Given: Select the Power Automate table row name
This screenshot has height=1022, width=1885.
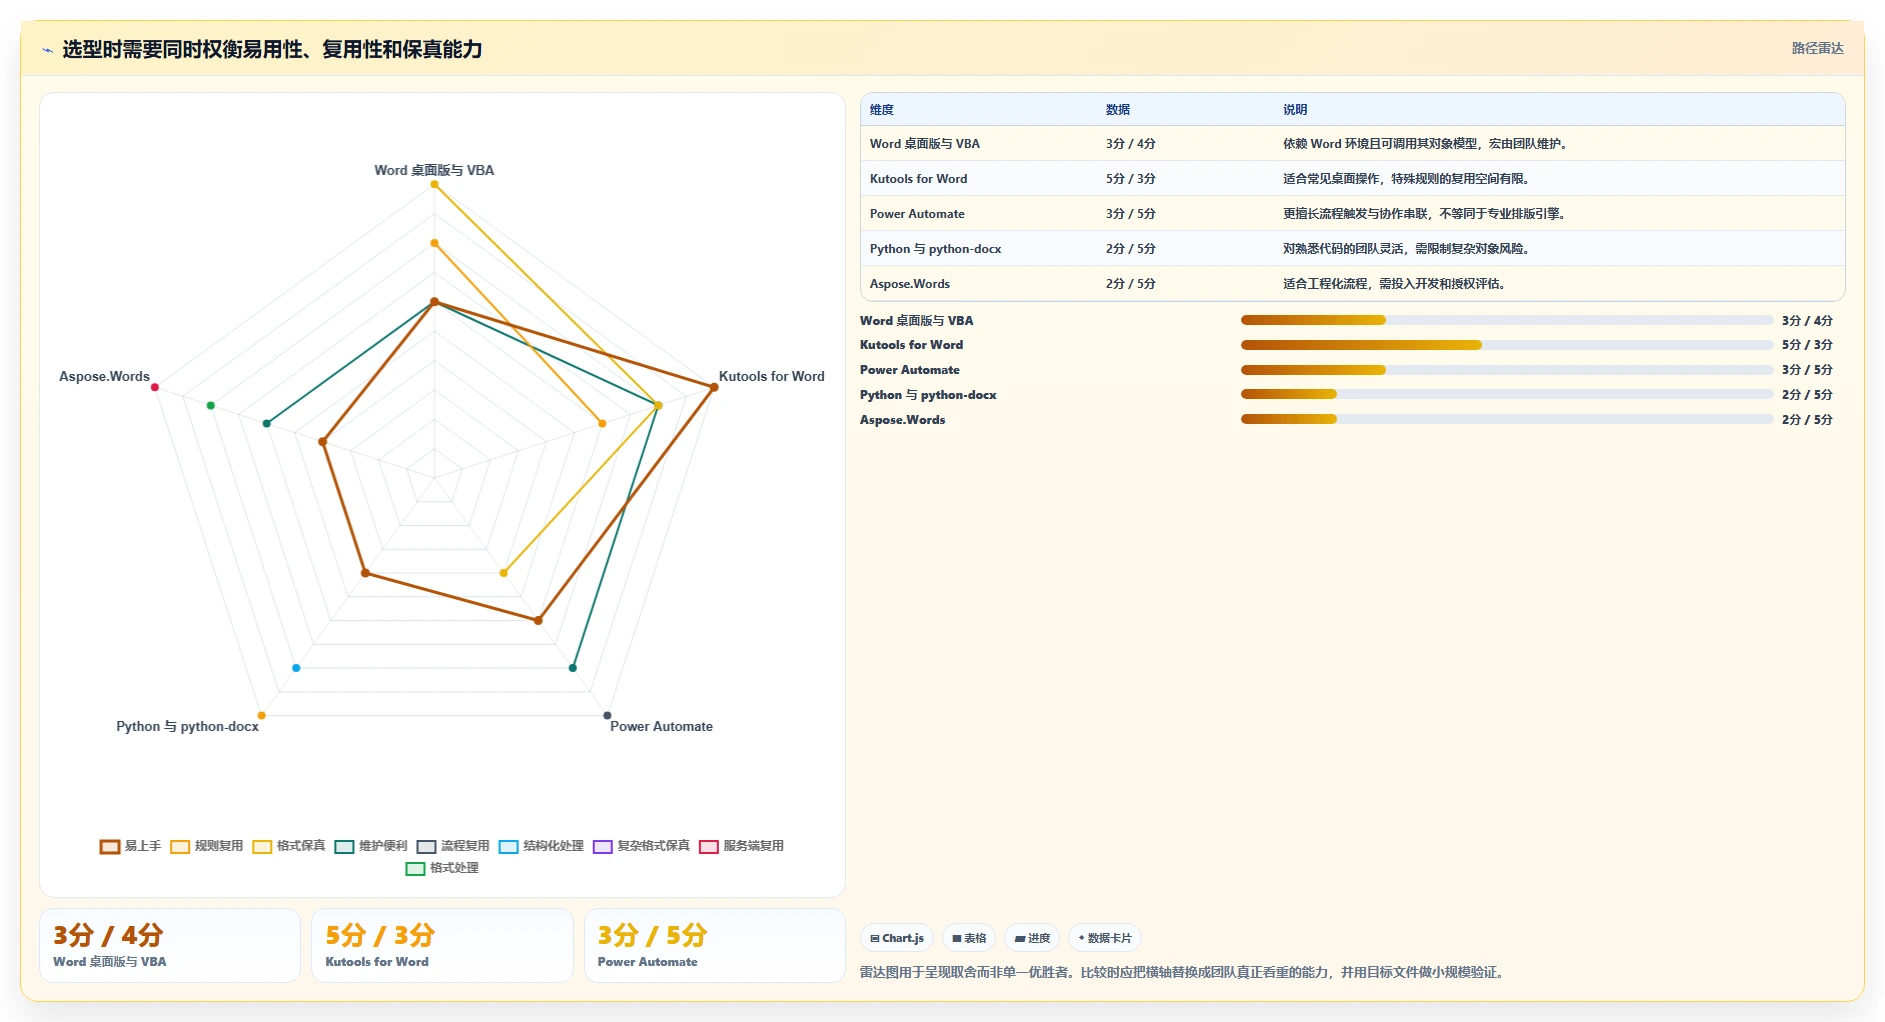Looking at the screenshot, I should 917,214.
